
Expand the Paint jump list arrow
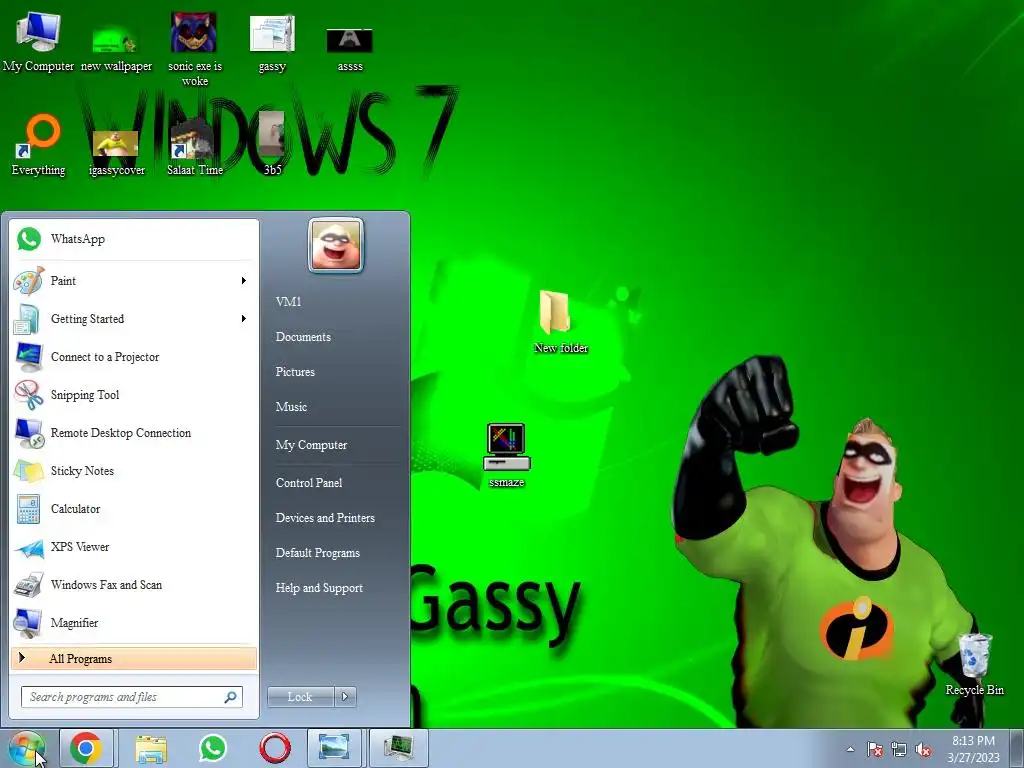244,281
